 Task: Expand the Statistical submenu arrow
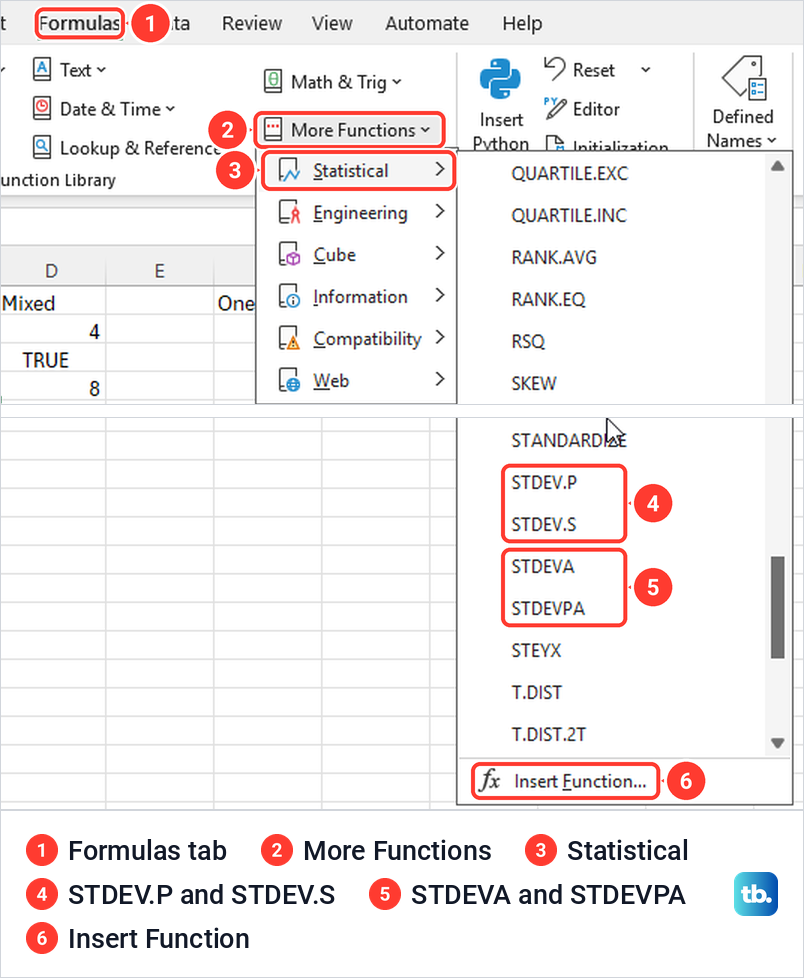coord(440,169)
